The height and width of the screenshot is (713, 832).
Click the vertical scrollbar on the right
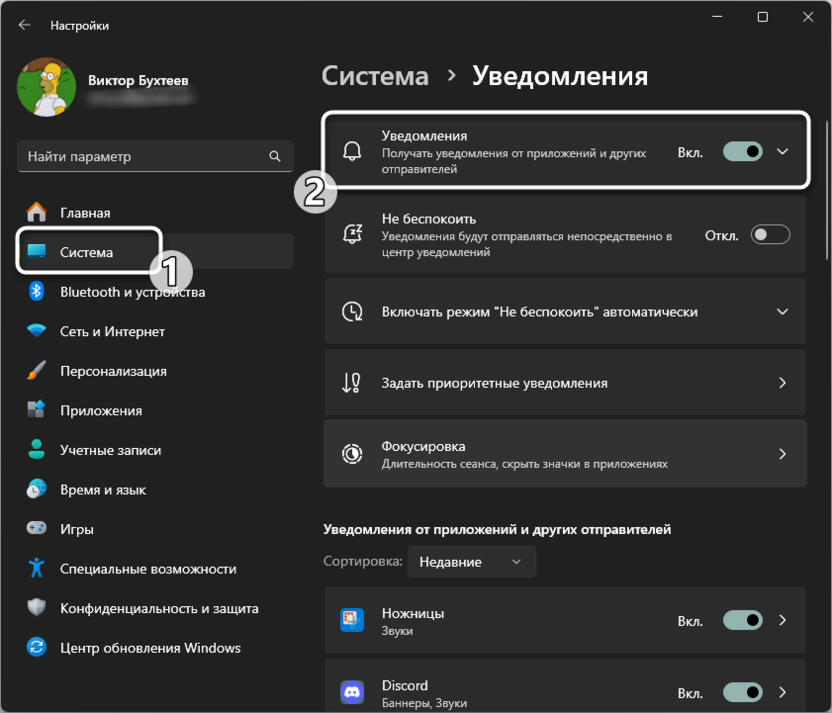pyautogui.click(x=826, y=190)
